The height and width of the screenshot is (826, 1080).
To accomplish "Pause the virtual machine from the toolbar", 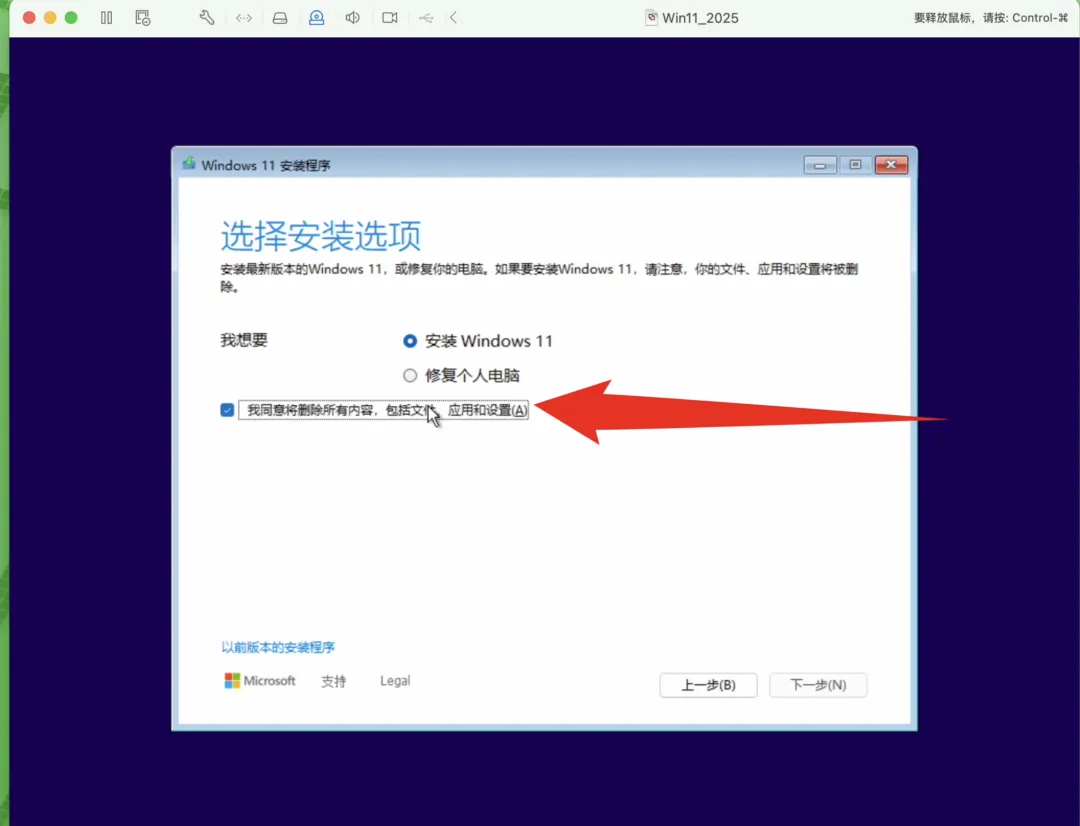I will click(x=106, y=18).
